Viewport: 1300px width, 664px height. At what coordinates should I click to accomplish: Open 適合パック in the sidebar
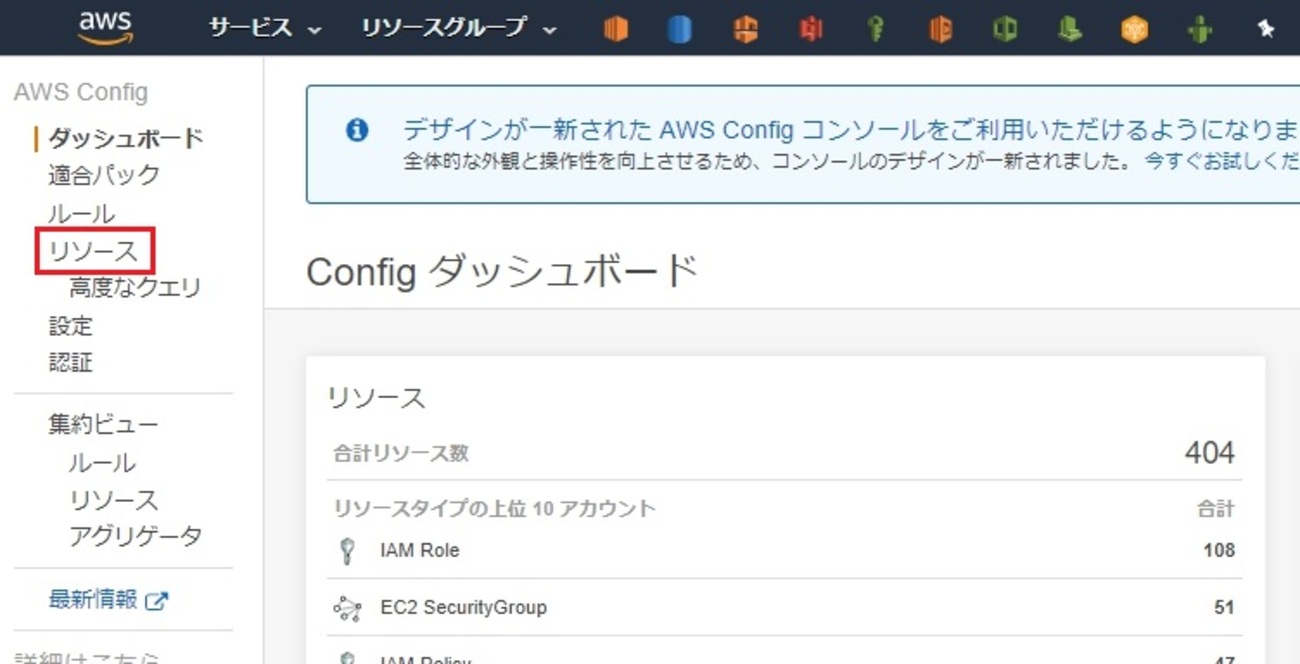point(104,175)
